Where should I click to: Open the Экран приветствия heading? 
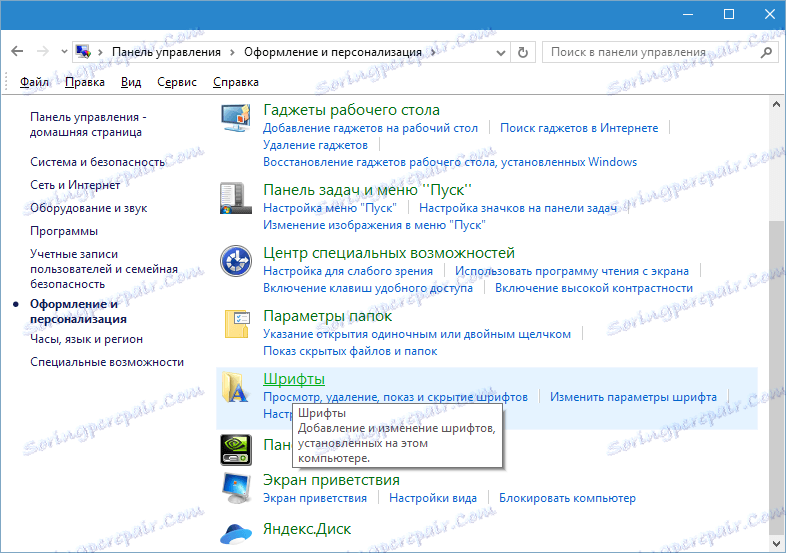coord(331,480)
